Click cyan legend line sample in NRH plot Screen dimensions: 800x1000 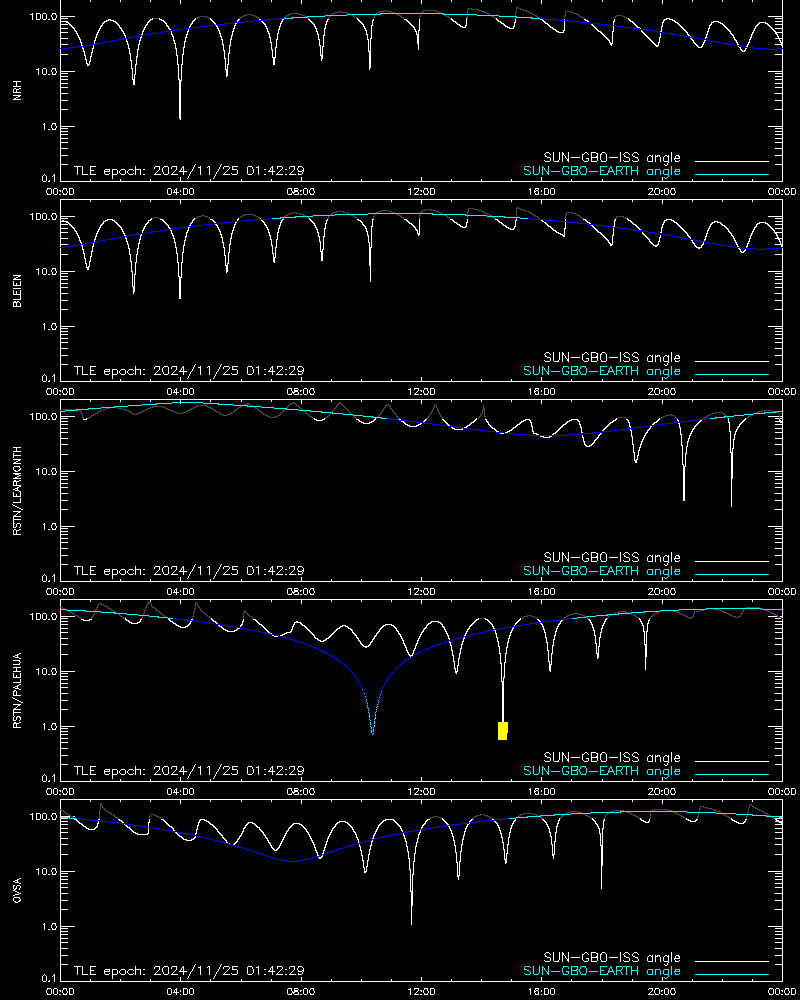(x=732, y=174)
